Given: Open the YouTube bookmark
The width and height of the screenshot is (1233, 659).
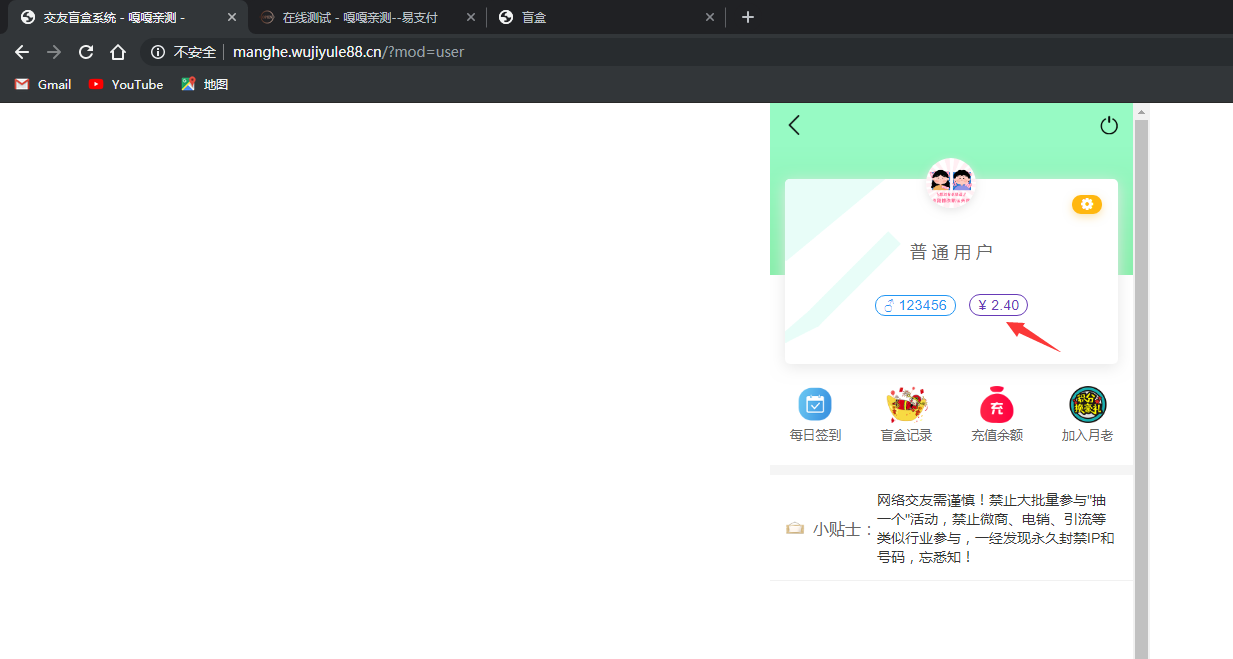Looking at the screenshot, I should coord(126,85).
